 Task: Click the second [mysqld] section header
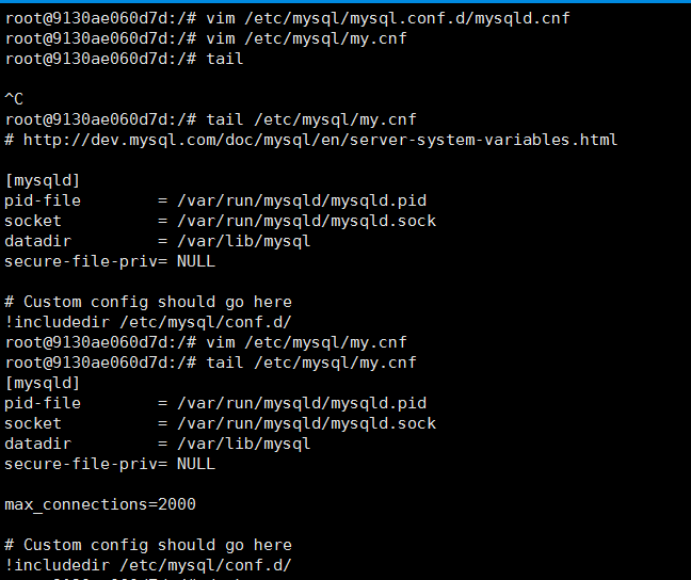click(x=43, y=383)
